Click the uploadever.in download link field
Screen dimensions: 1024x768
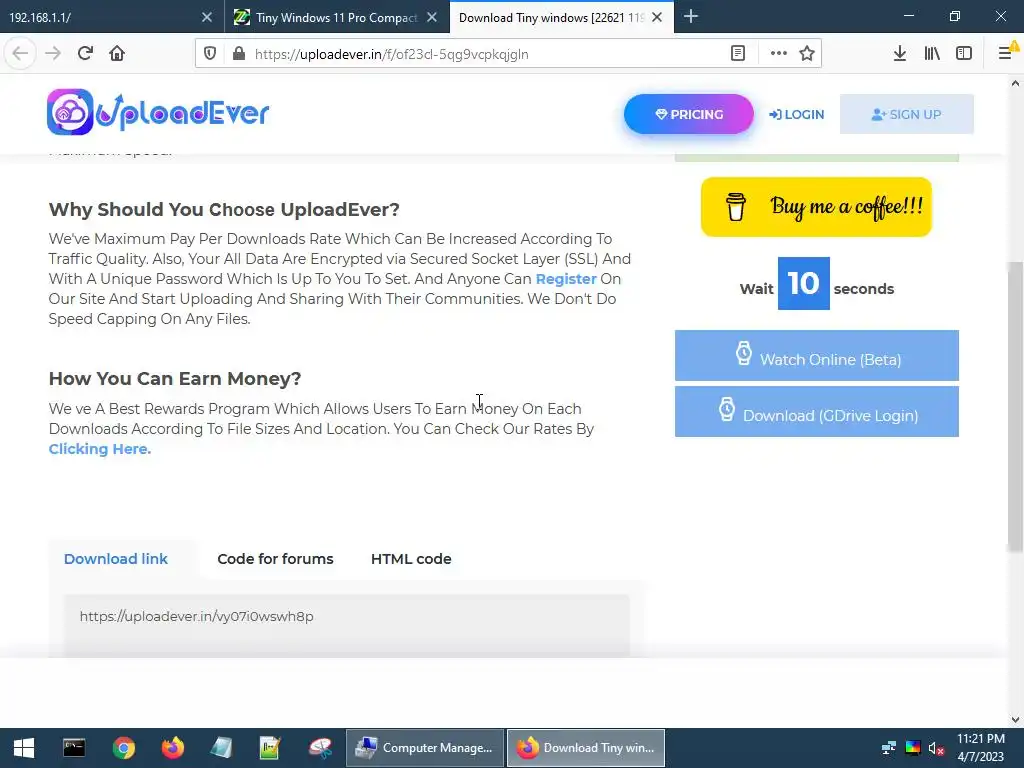(347, 625)
